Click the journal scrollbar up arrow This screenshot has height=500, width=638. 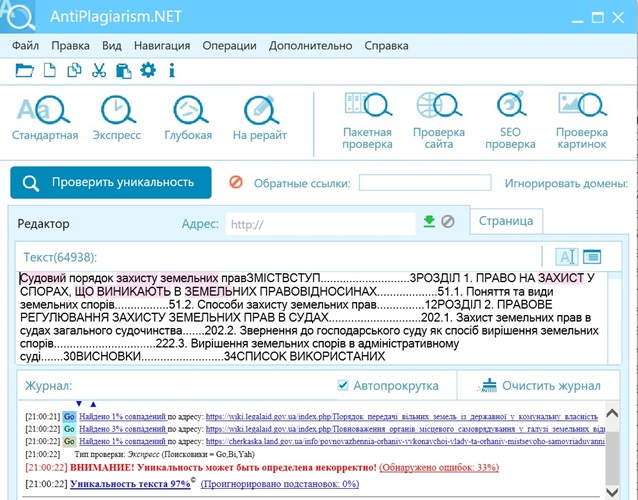coord(612,414)
